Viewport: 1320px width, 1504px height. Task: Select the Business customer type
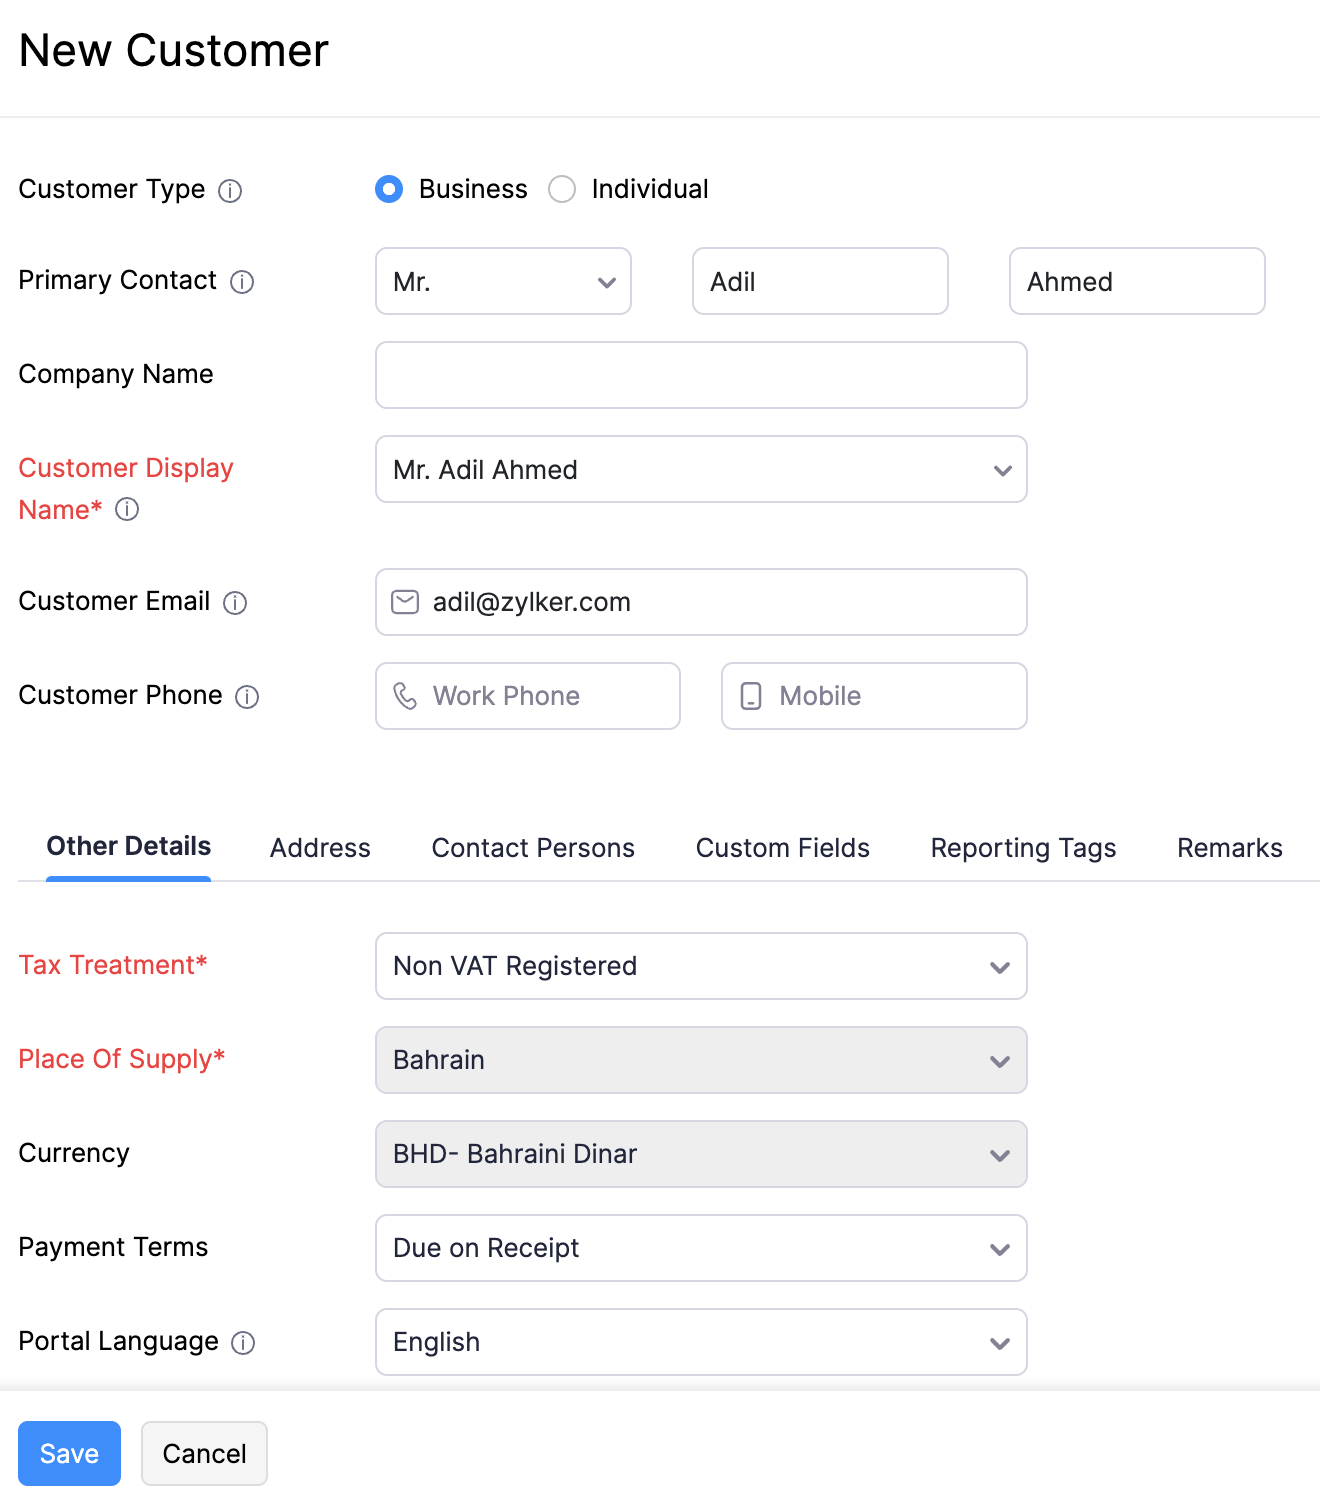click(x=389, y=189)
